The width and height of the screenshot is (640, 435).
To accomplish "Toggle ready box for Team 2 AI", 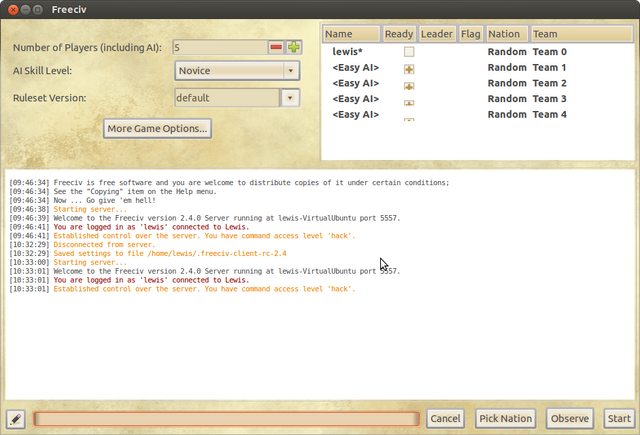I will (x=409, y=86).
